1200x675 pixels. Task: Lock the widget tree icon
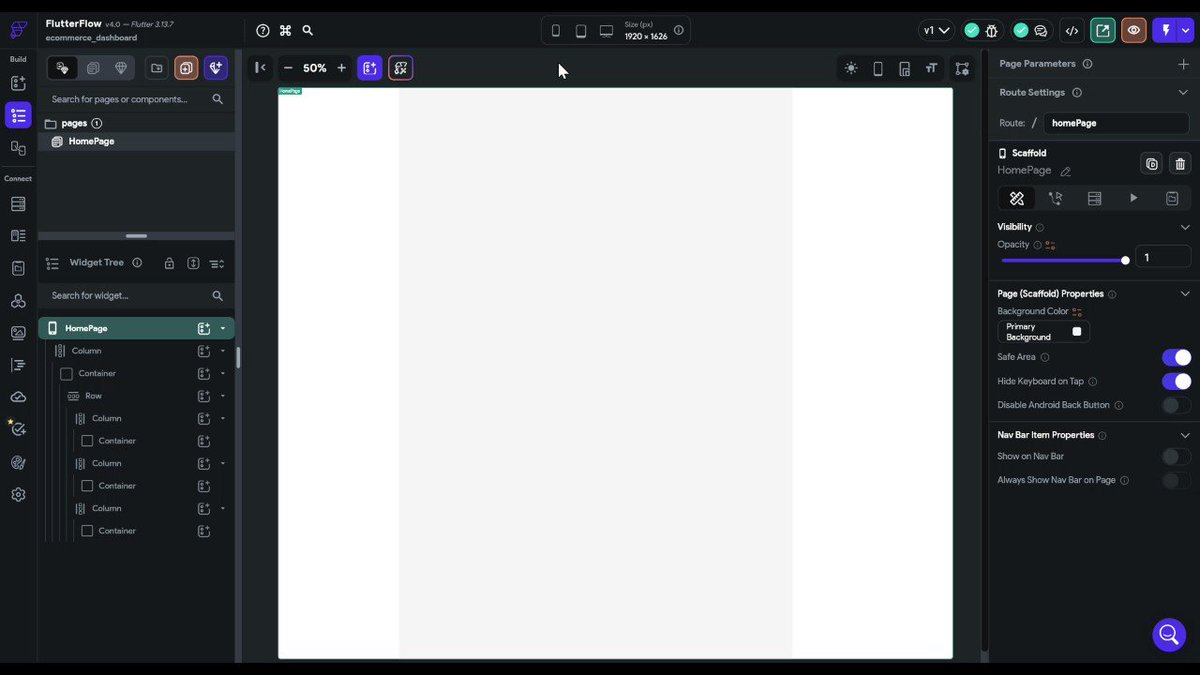click(x=169, y=263)
